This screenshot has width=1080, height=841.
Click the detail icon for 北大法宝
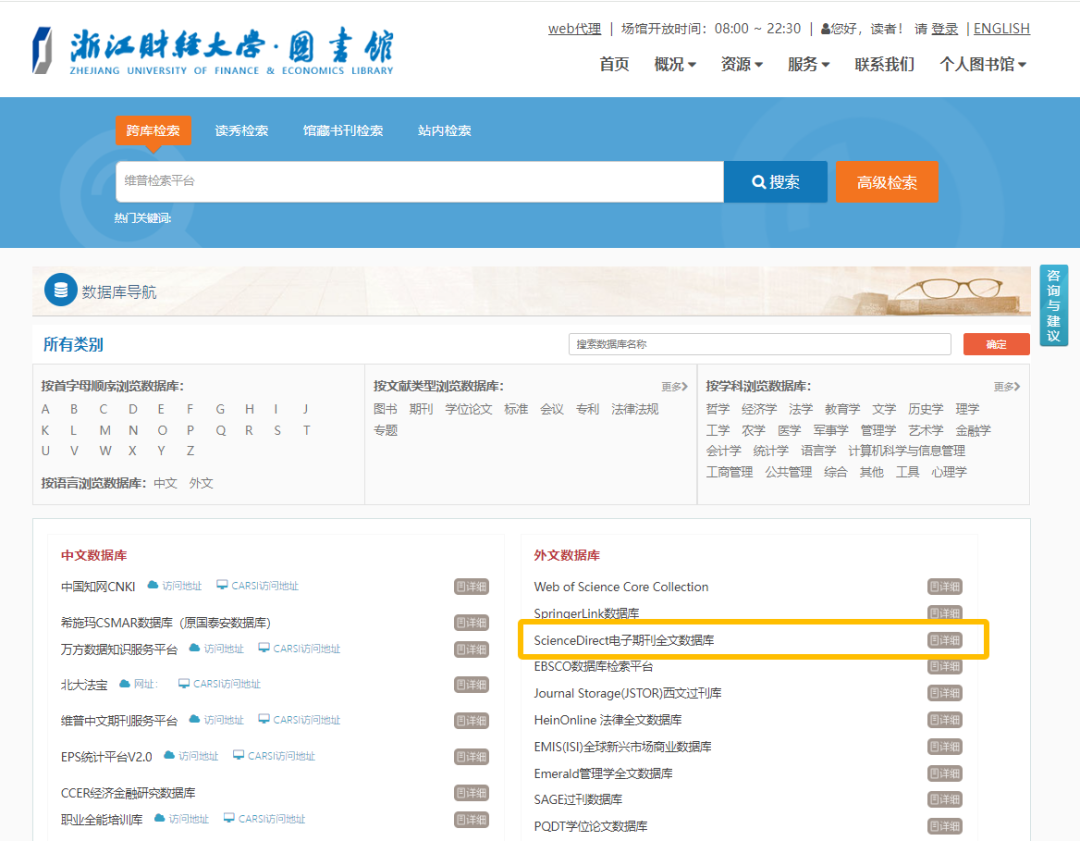[x=471, y=685]
